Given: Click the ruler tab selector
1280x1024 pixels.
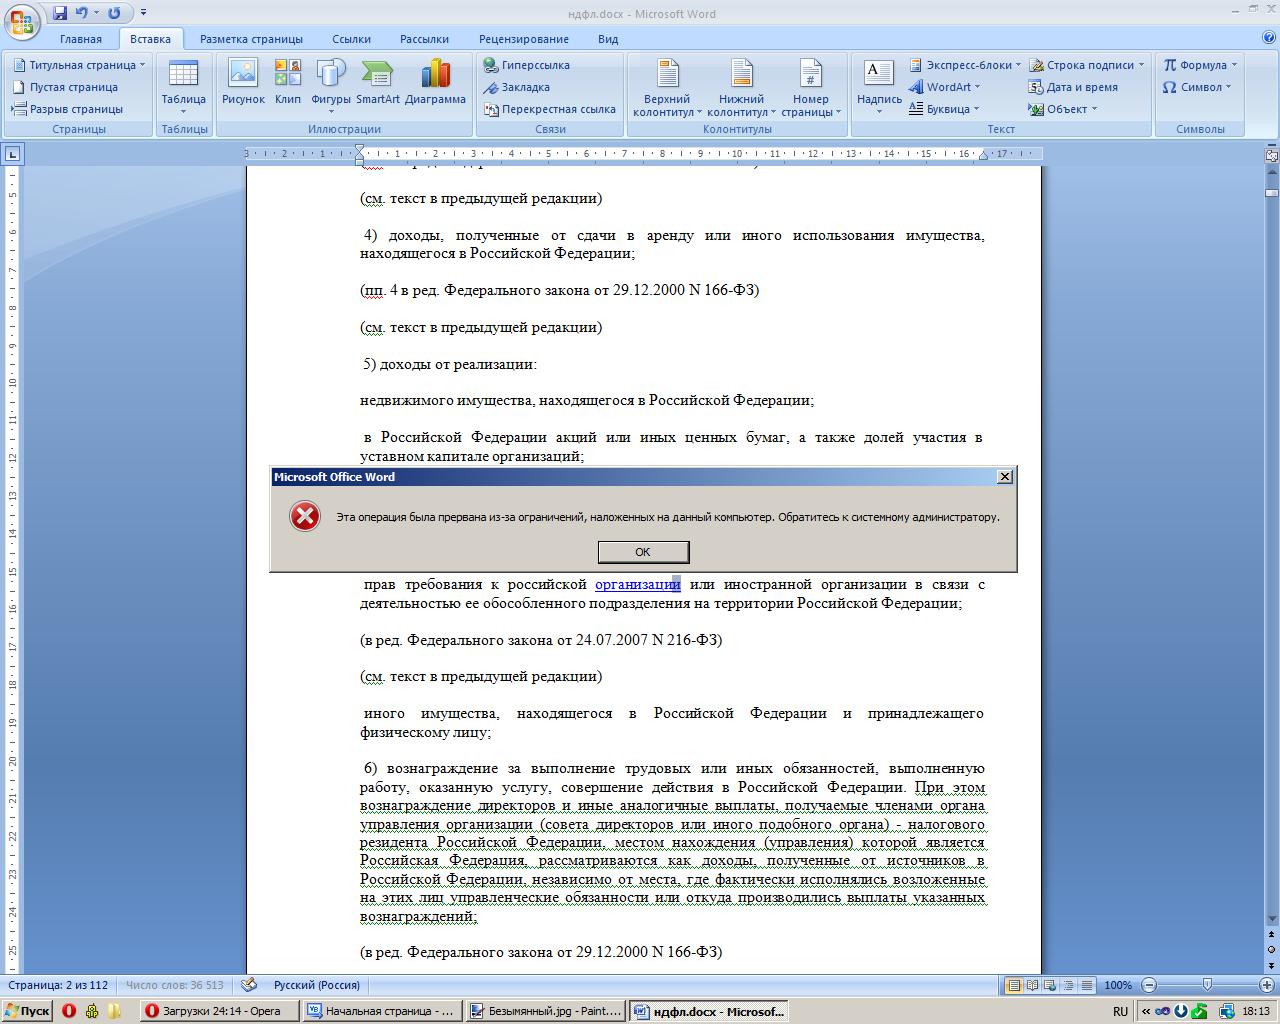Looking at the screenshot, I should click(x=12, y=154).
